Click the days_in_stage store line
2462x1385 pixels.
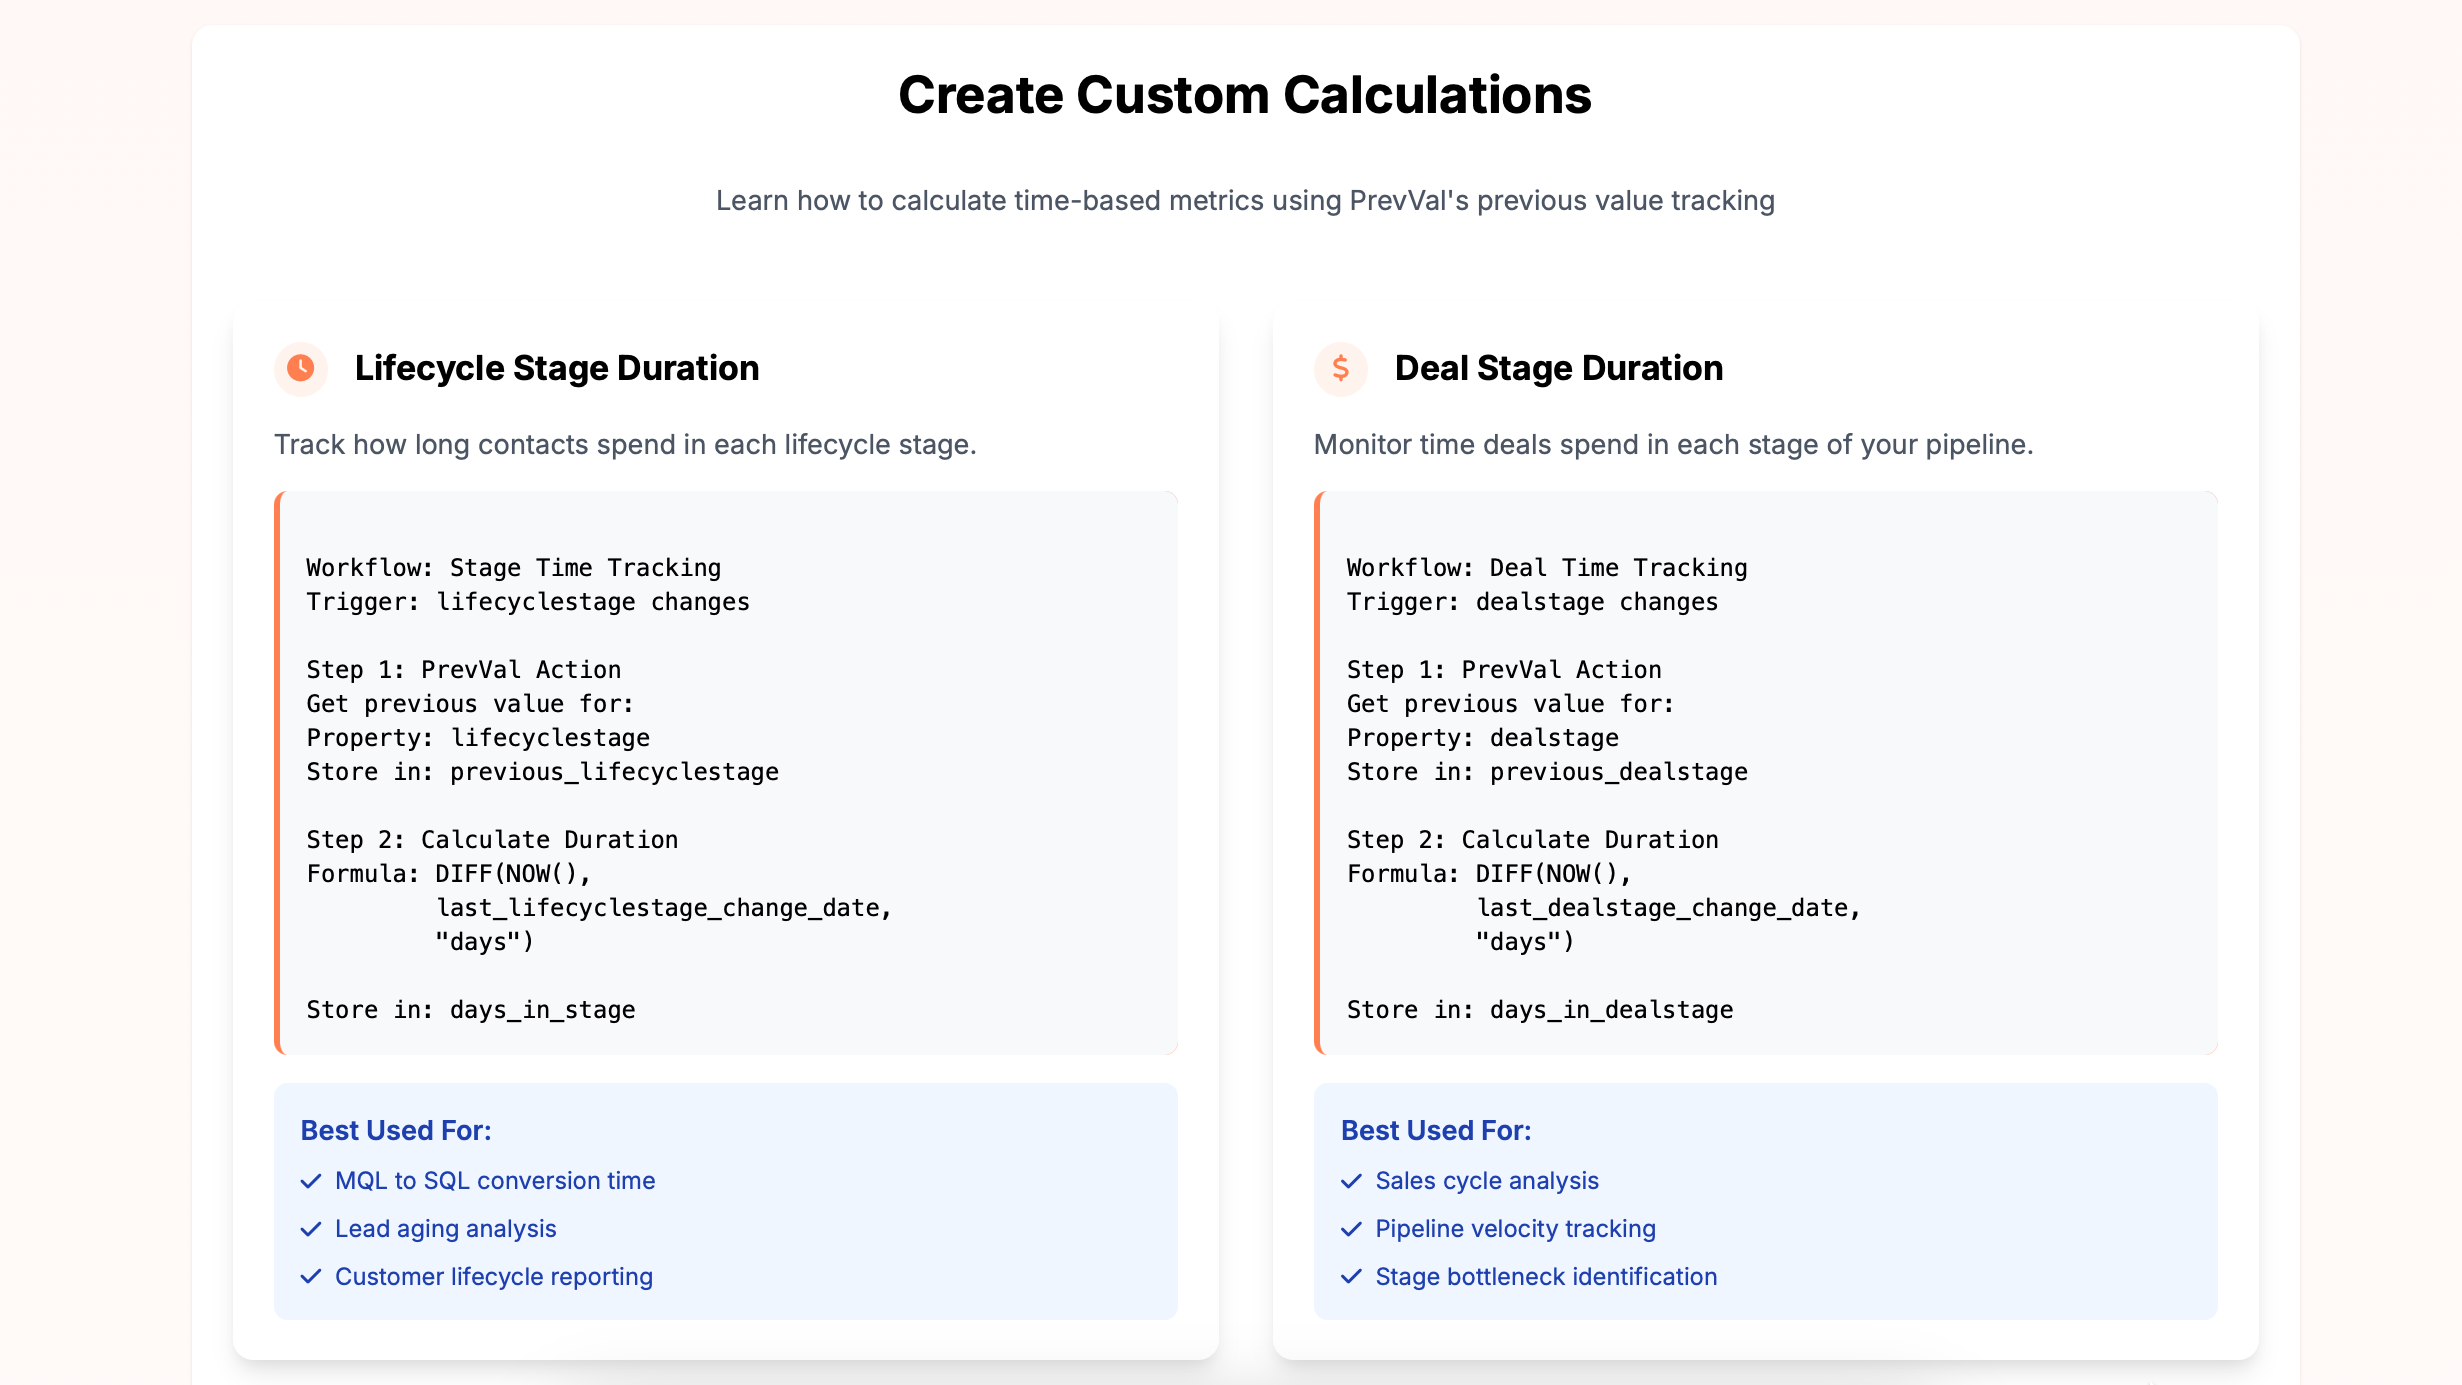click(470, 1010)
